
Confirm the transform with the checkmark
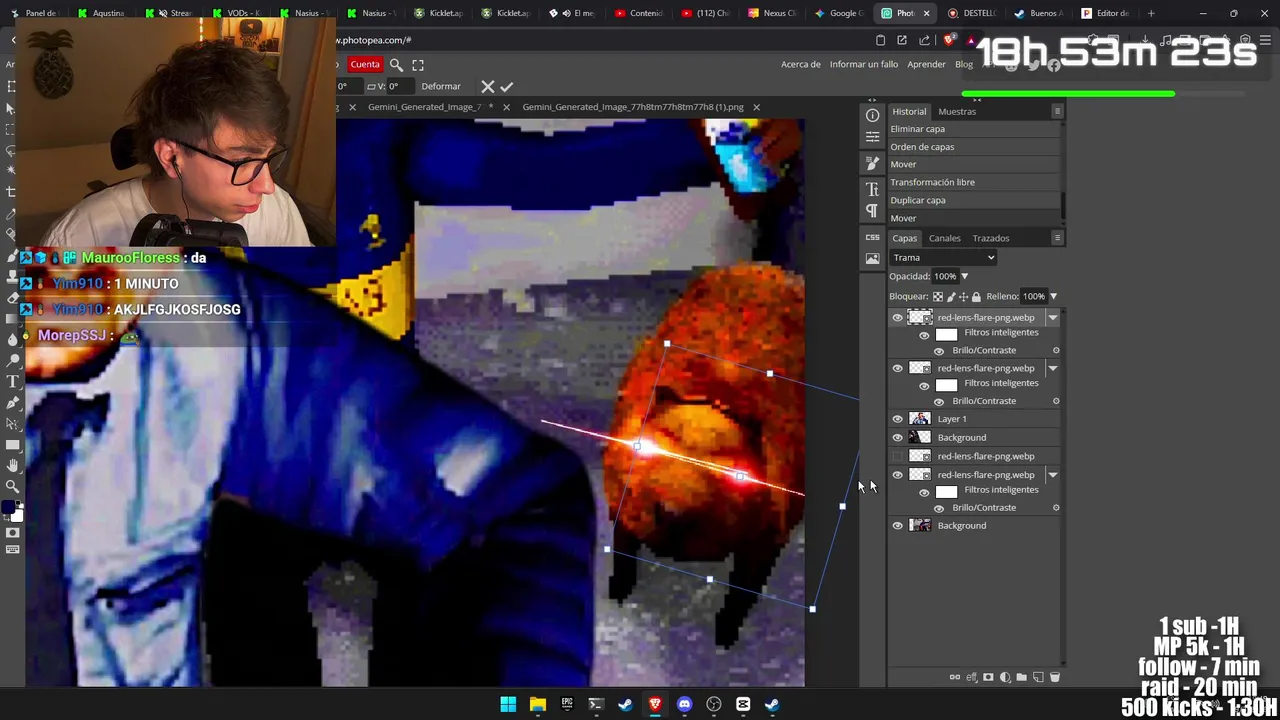[506, 86]
